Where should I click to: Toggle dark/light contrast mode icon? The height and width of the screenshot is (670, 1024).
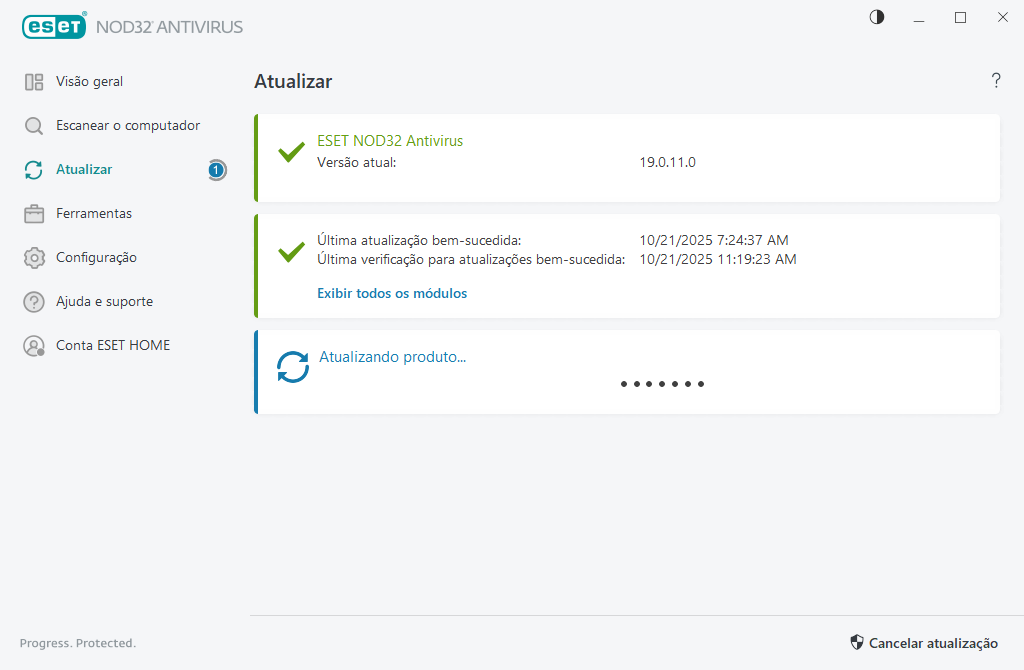coord(877,17)
